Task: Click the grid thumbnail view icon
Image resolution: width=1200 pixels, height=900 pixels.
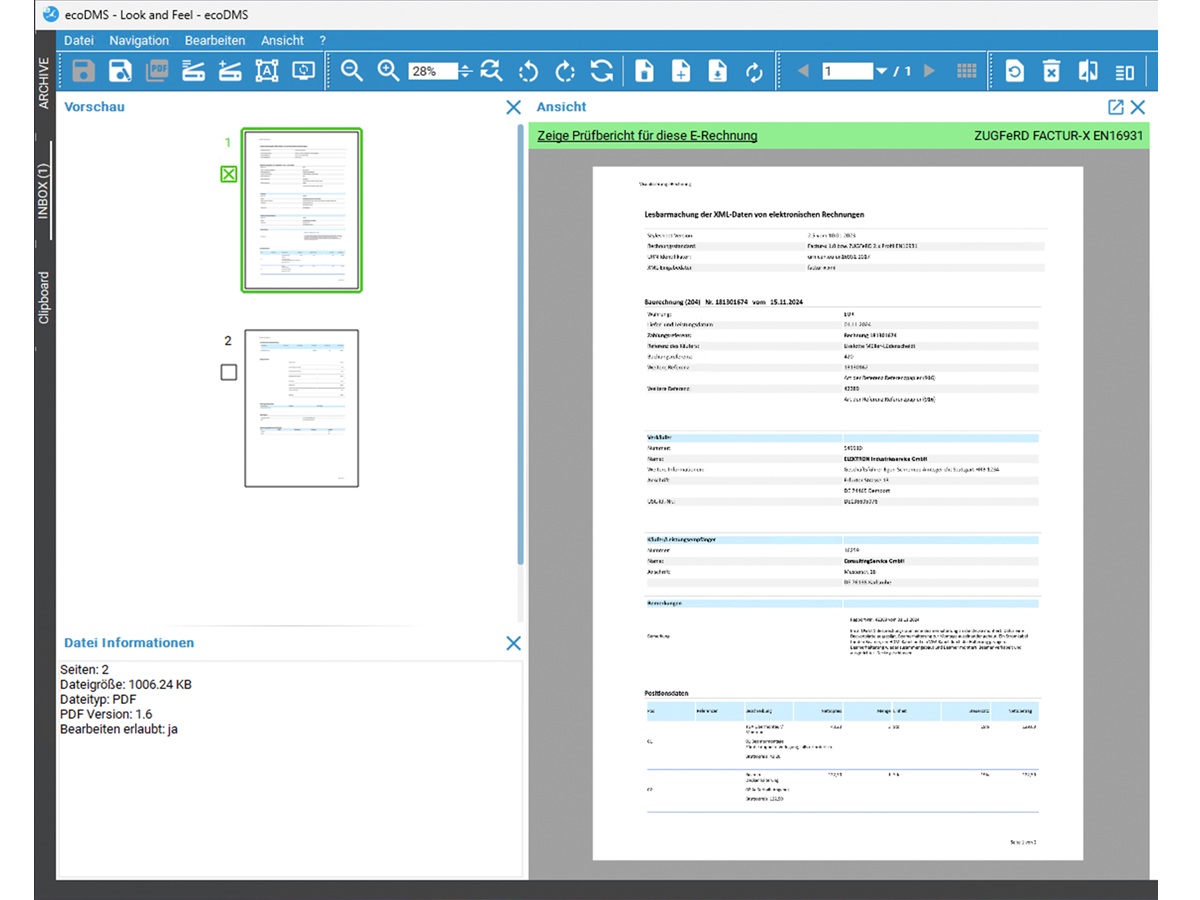Action: 966,71
